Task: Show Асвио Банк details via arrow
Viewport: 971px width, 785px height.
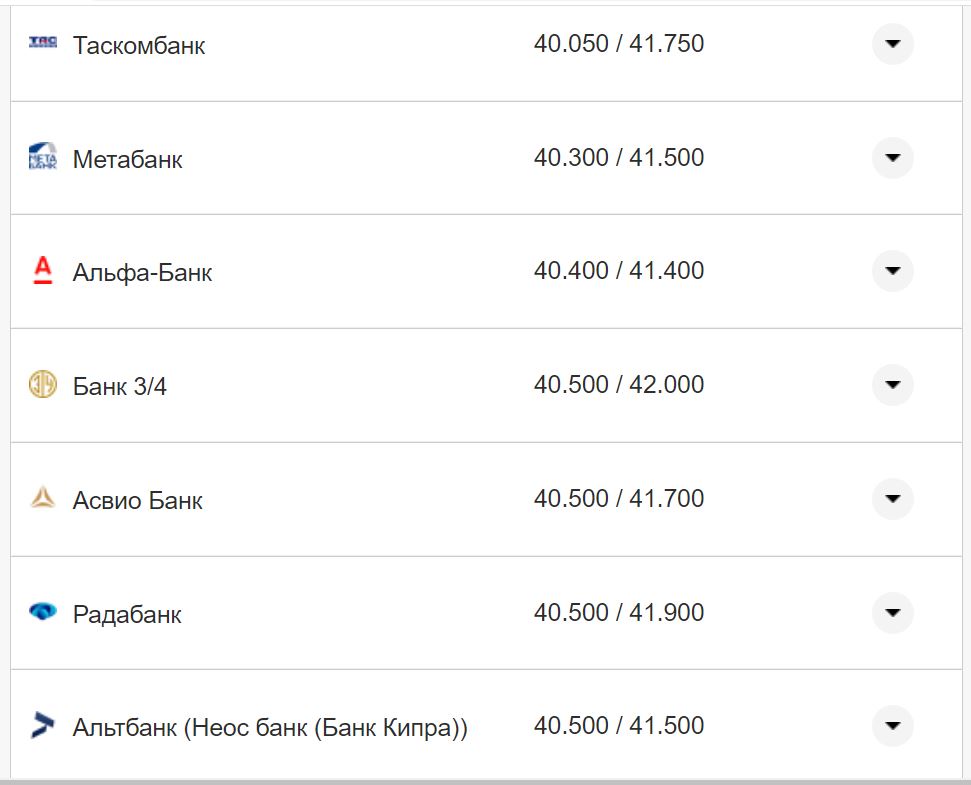Action: click(x=892, y=498)
